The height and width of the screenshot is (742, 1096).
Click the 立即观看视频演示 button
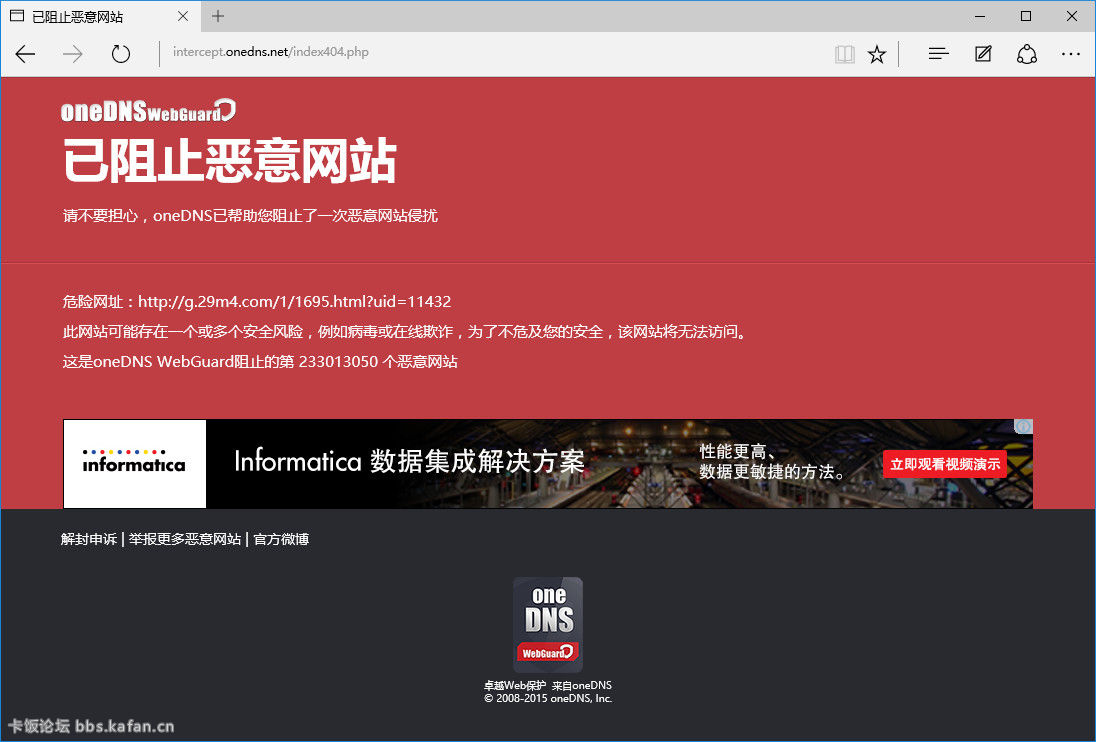(945, 464)
